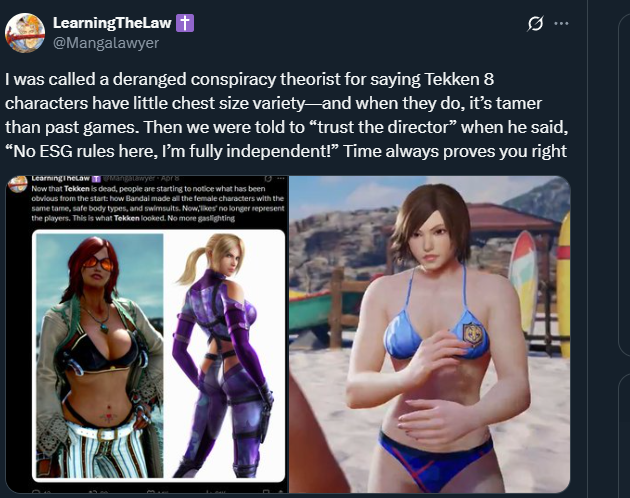Click the 'Apr 8' date in embedded screenshot
This screenshot has height=498, width=630.
170,178
